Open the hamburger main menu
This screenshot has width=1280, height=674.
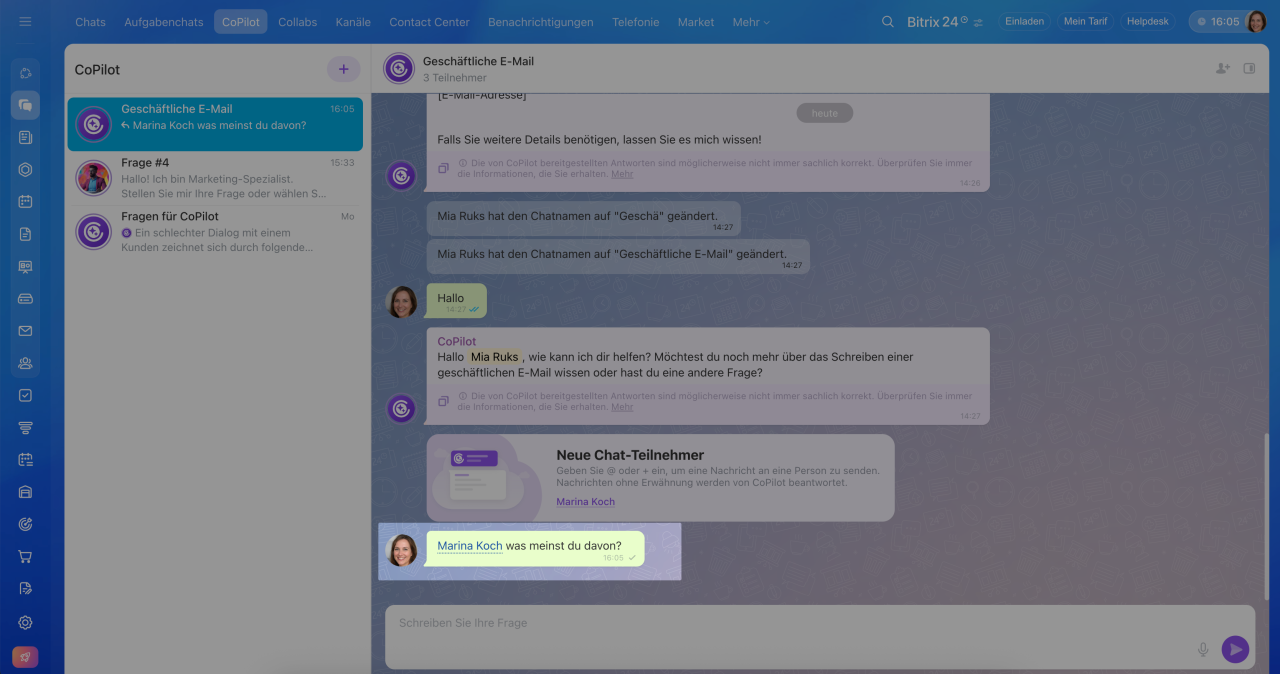(25, 21)
